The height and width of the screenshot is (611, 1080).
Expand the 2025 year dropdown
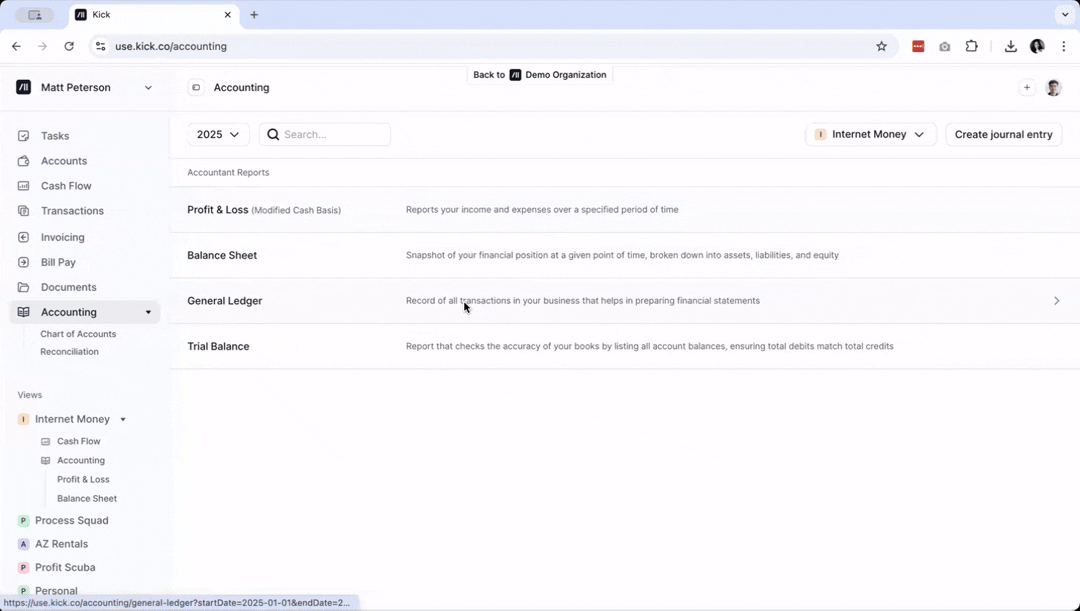click(218, 134)
